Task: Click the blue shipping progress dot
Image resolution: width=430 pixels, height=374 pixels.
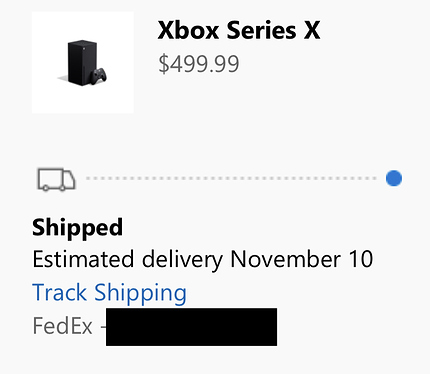Action: click(x=394, y=178)
